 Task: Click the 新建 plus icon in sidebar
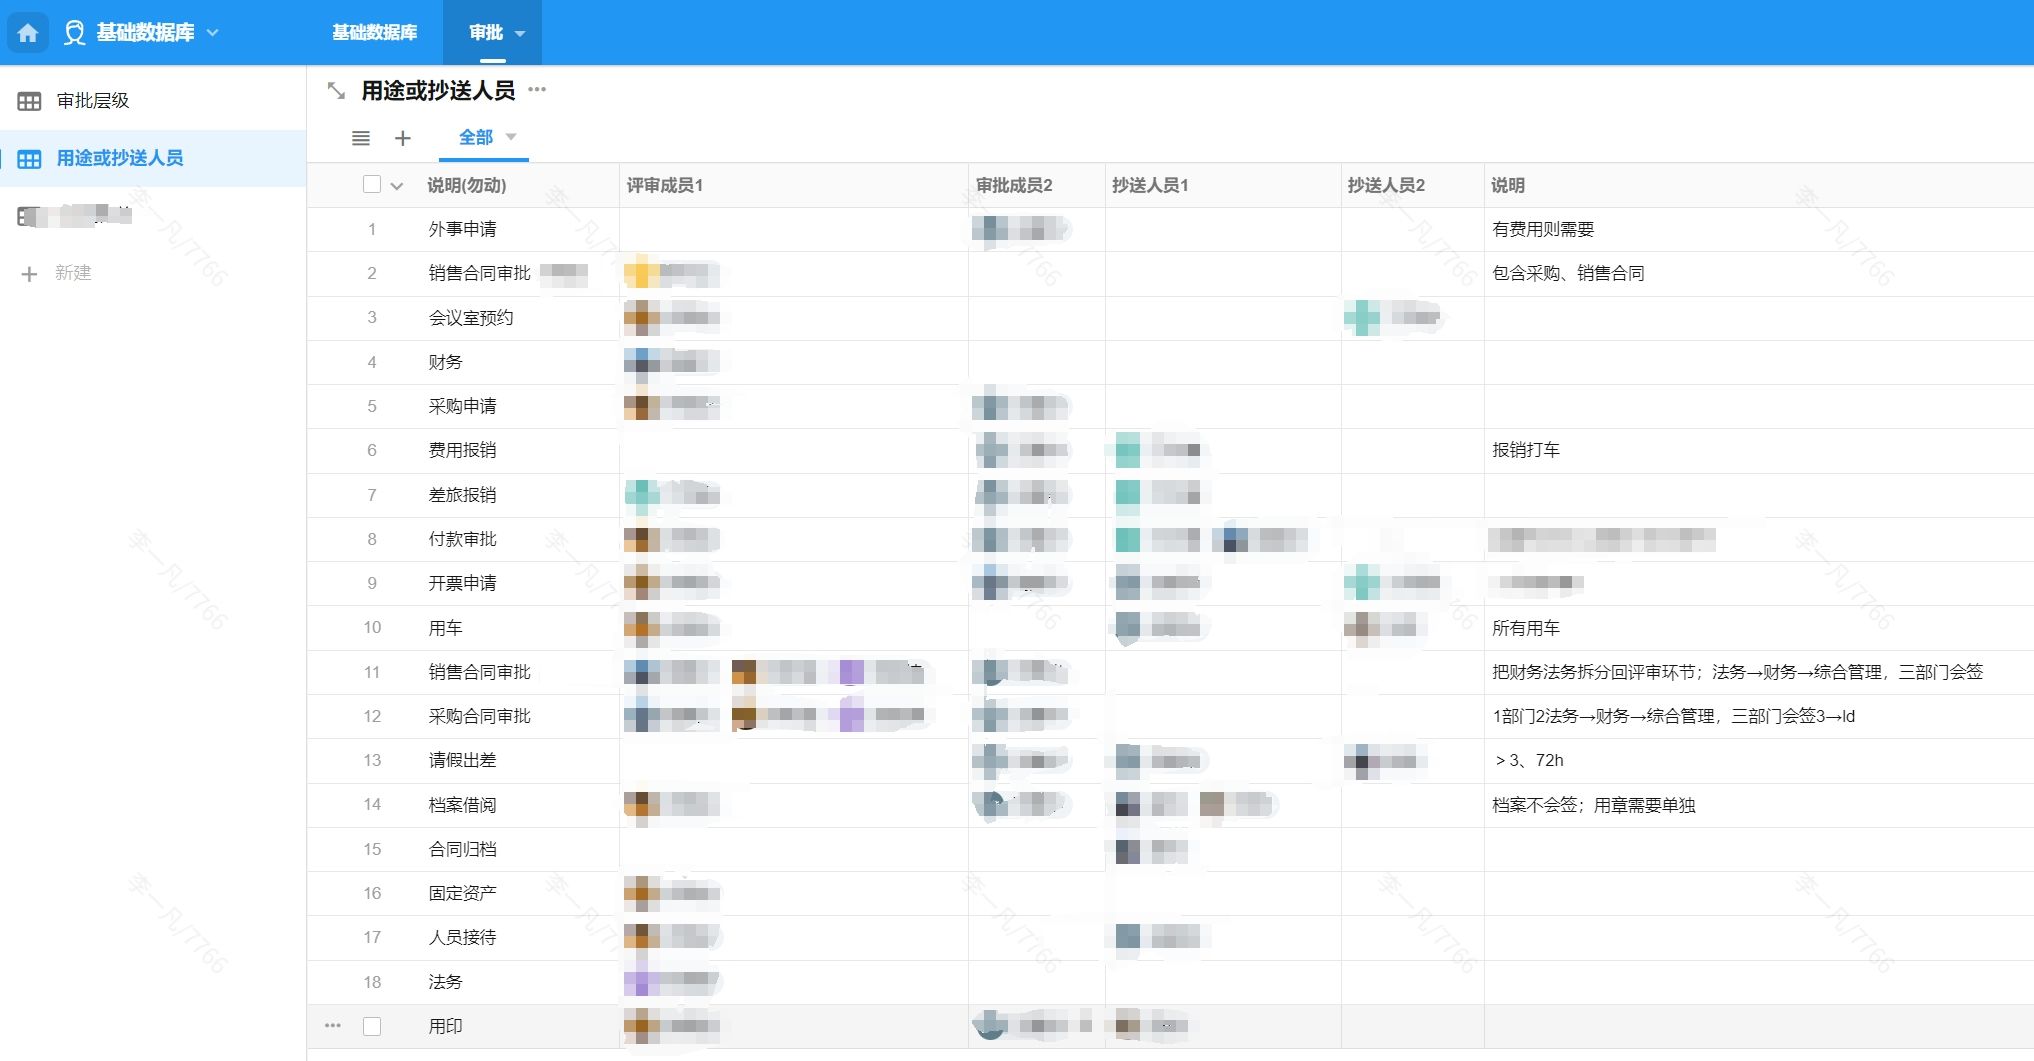click(x=29, y=274)
